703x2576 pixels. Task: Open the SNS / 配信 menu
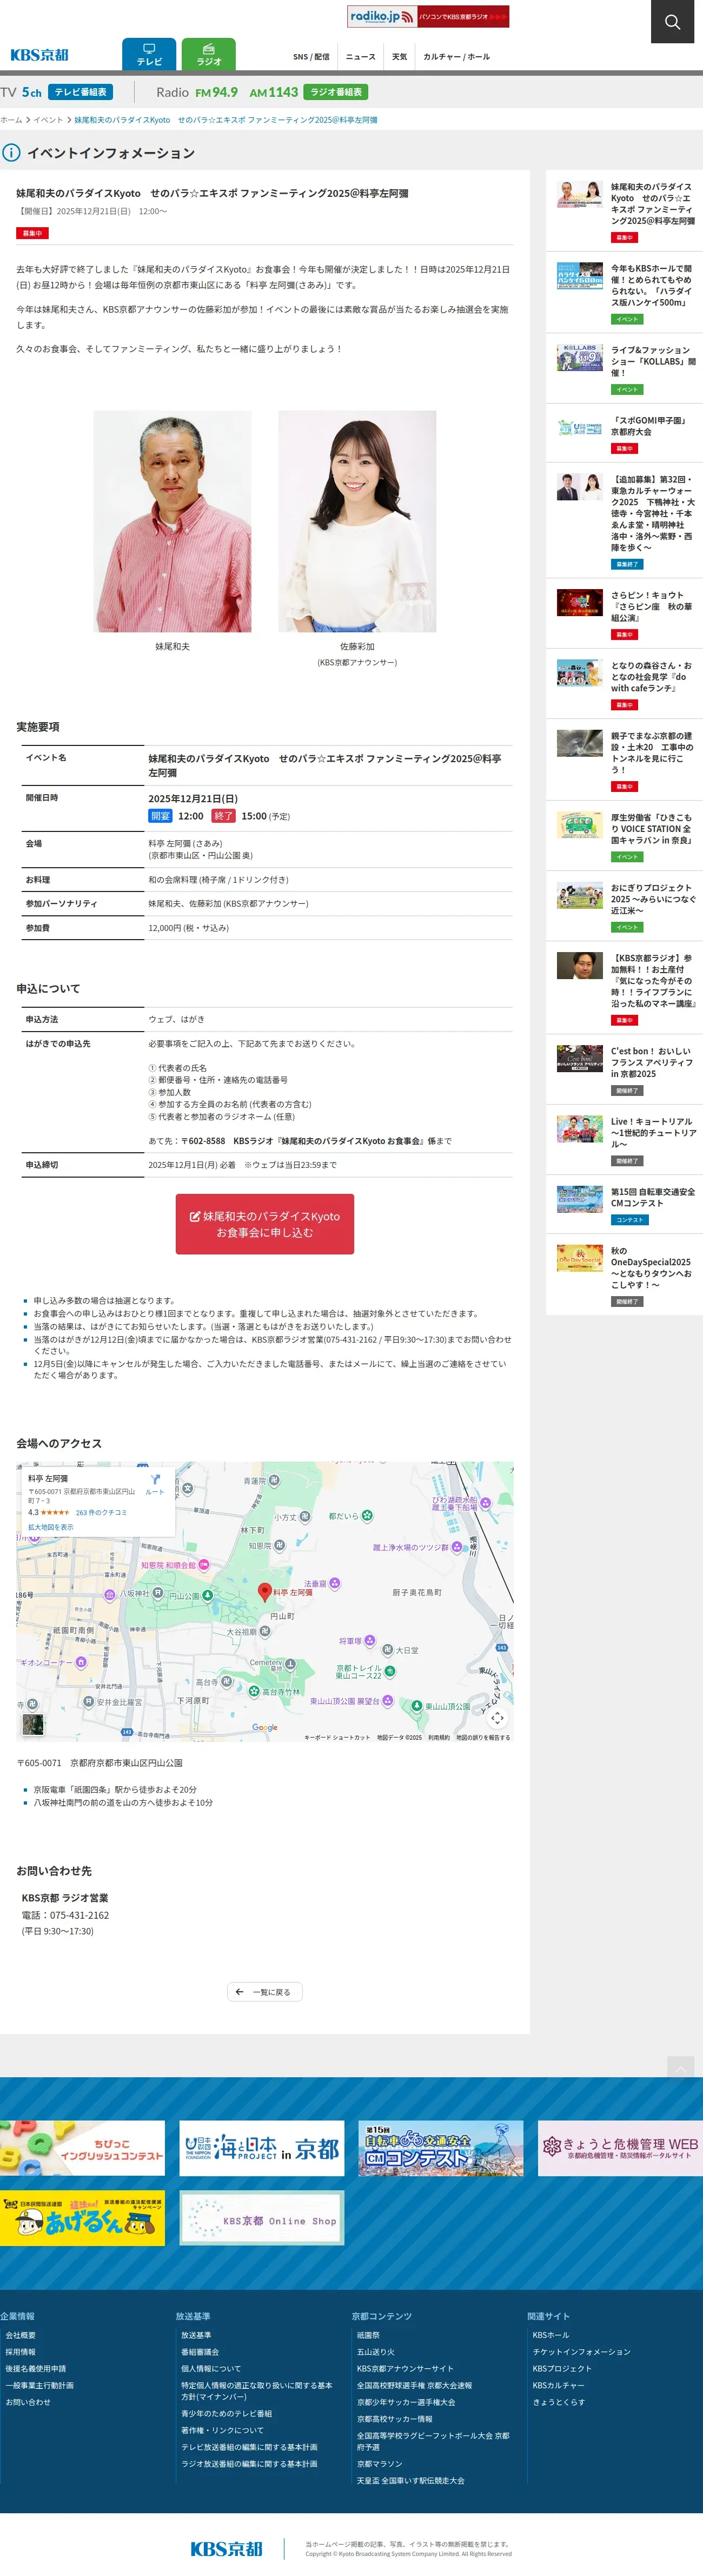tap(311, 57)
